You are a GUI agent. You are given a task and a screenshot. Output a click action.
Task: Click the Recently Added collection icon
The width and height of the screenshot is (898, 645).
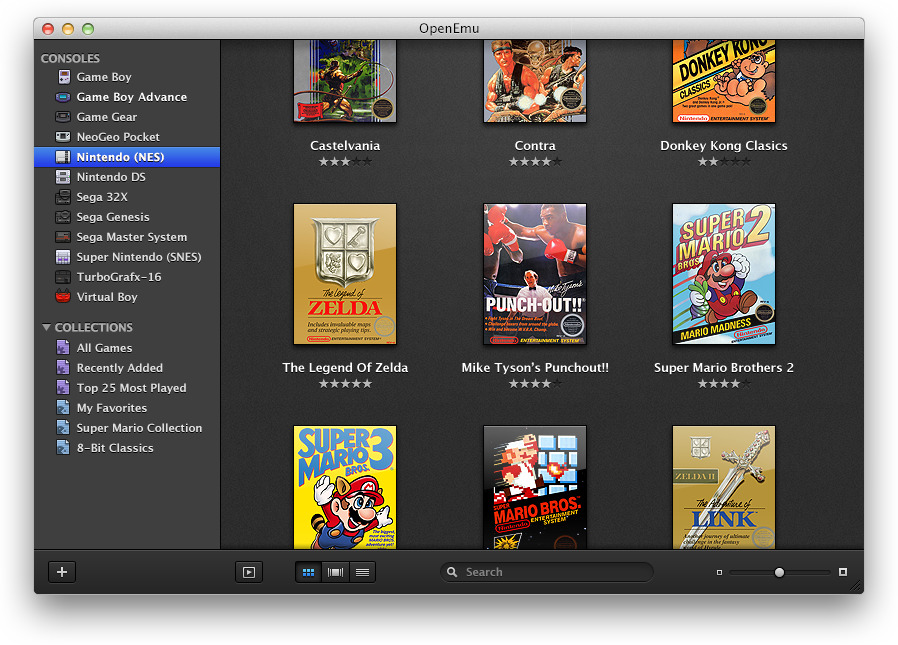pos(63,368)
